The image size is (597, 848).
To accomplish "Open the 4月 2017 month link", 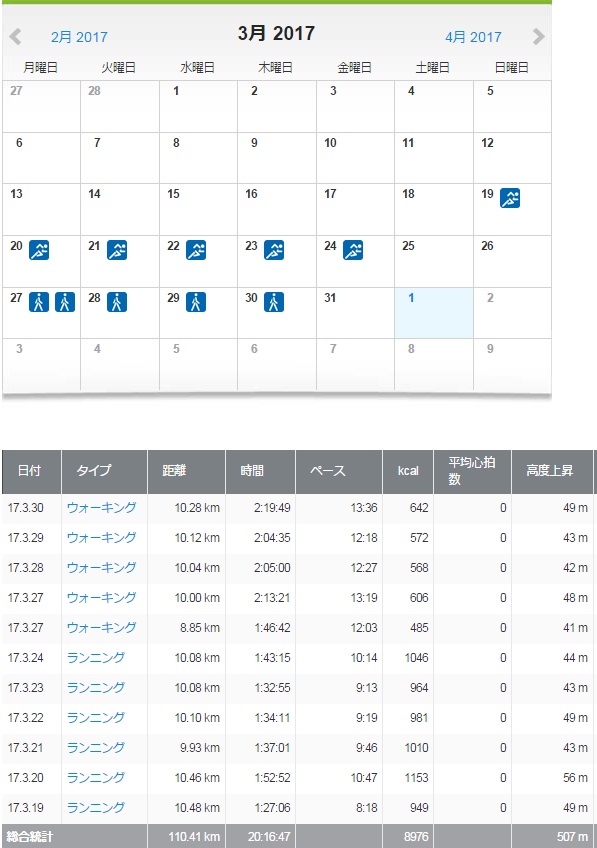I will click(473, 37).
